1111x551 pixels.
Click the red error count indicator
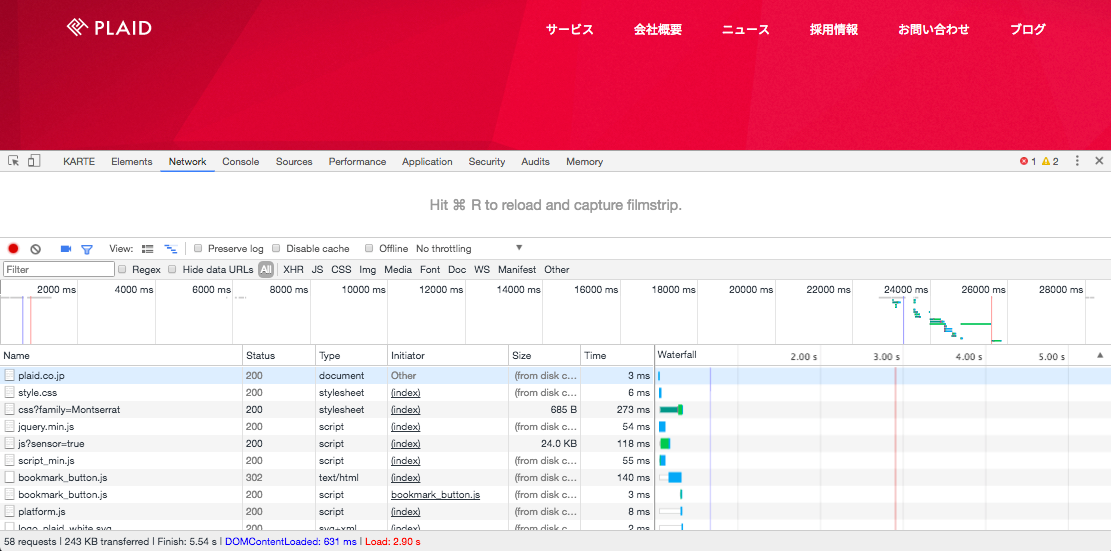click(1028, 161)
